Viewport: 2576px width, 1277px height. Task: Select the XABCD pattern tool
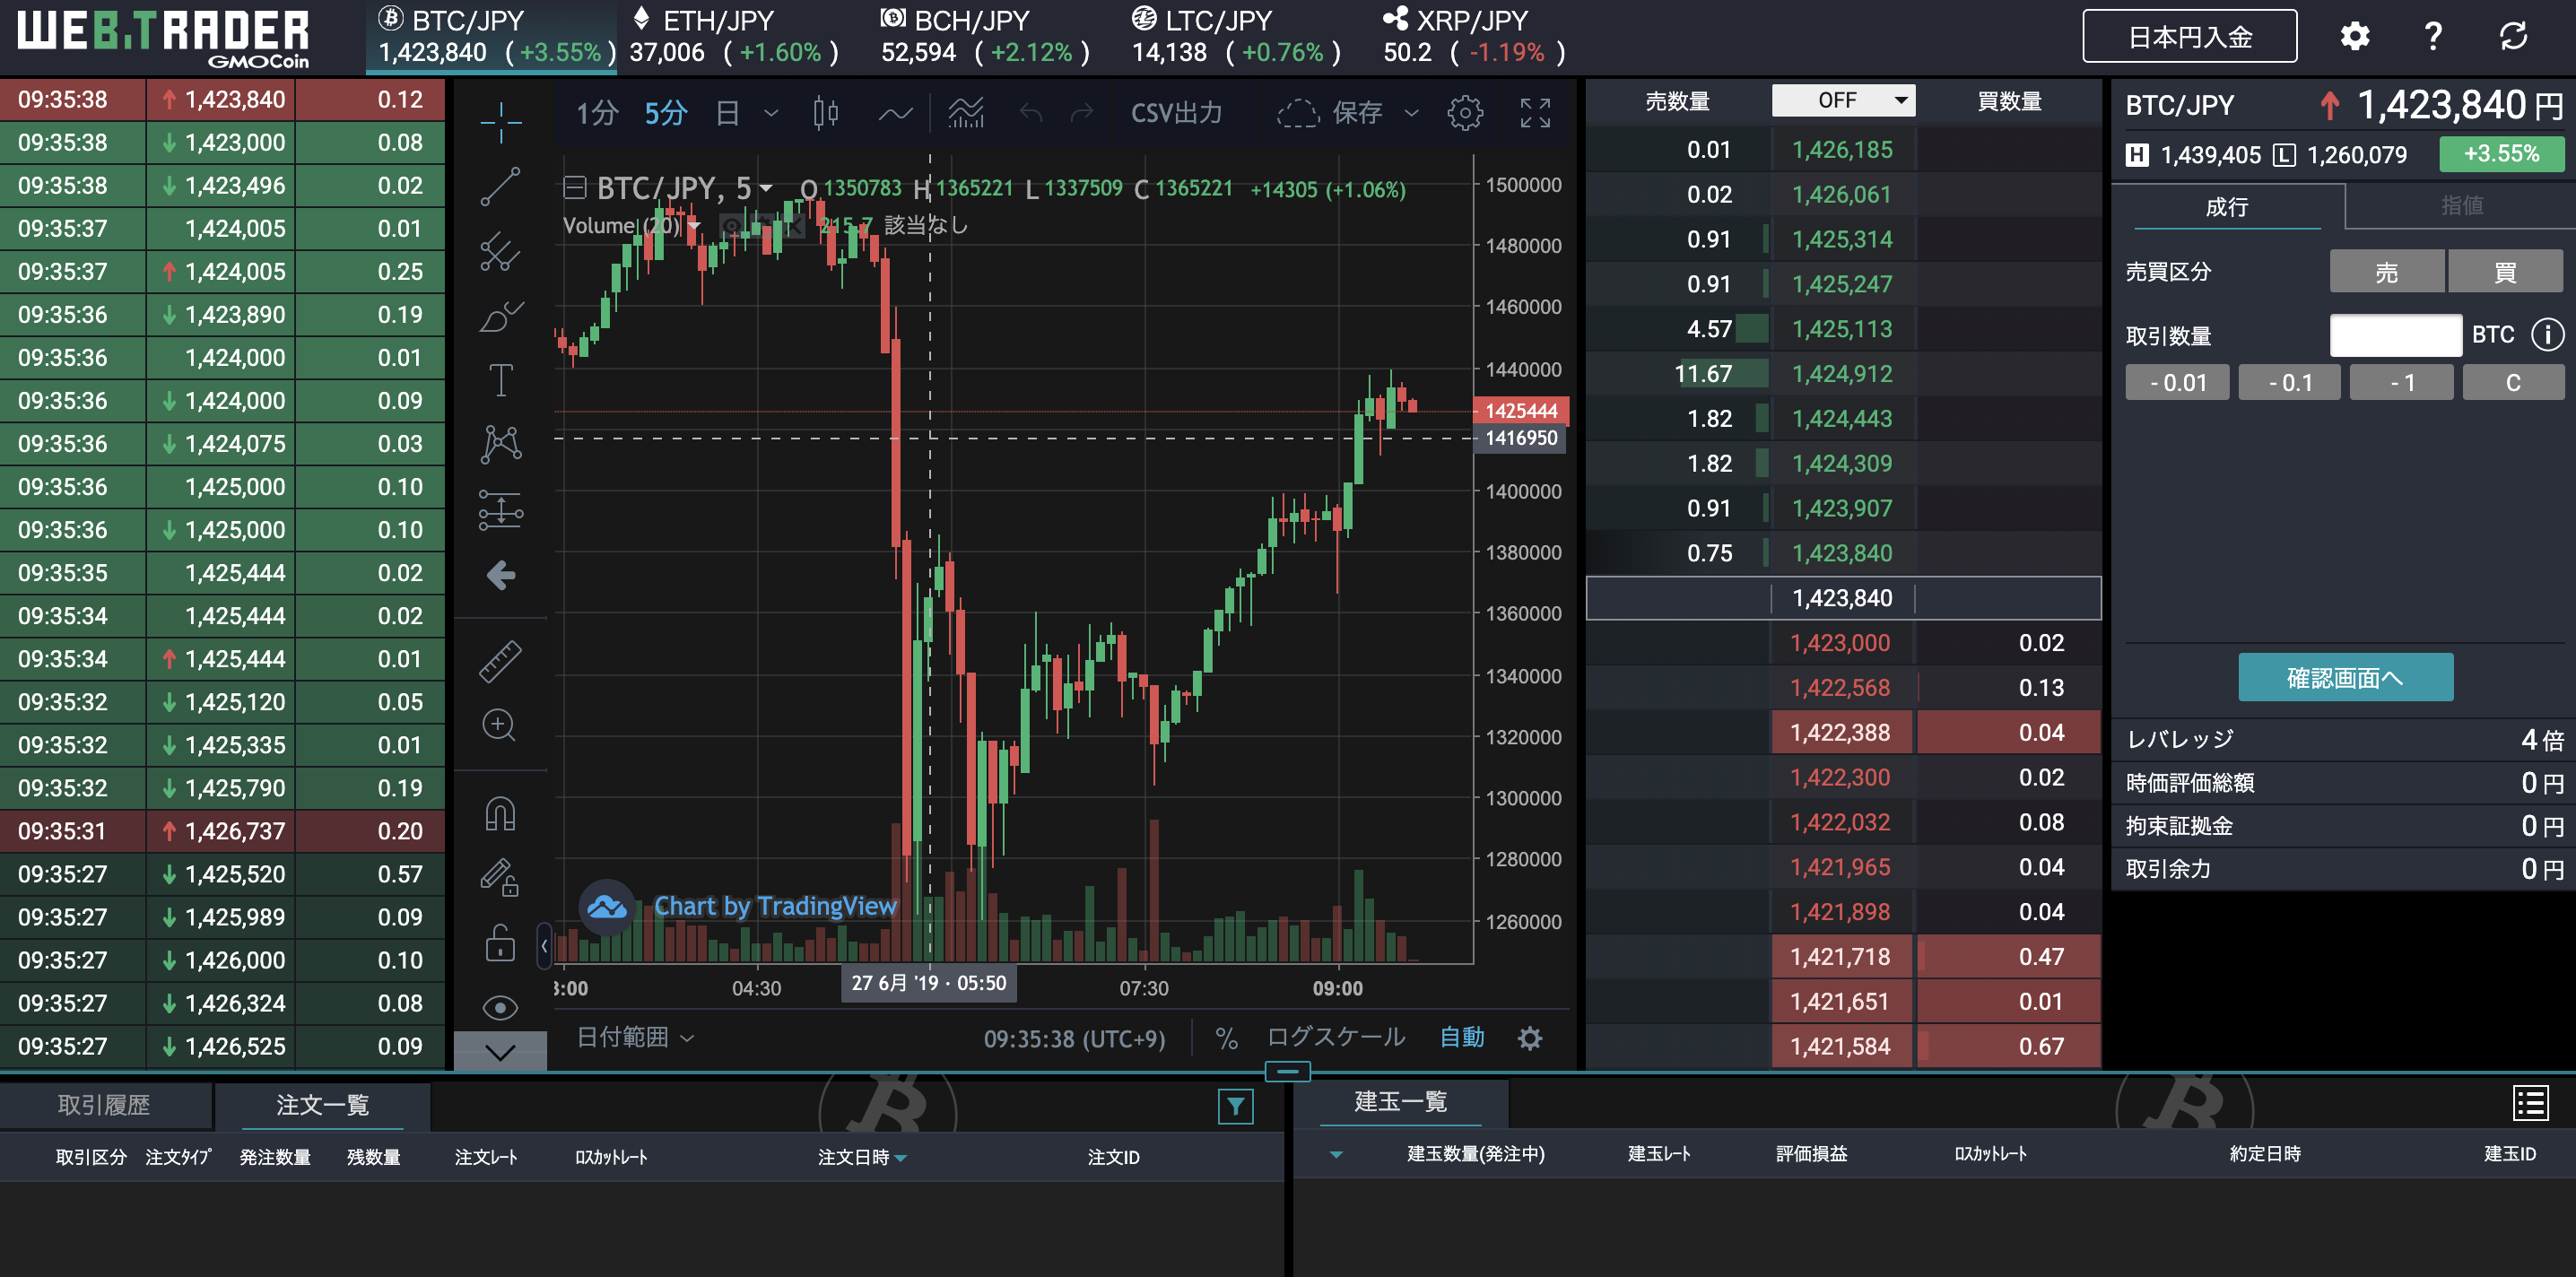pyautogui.click(x=501, y=444)
